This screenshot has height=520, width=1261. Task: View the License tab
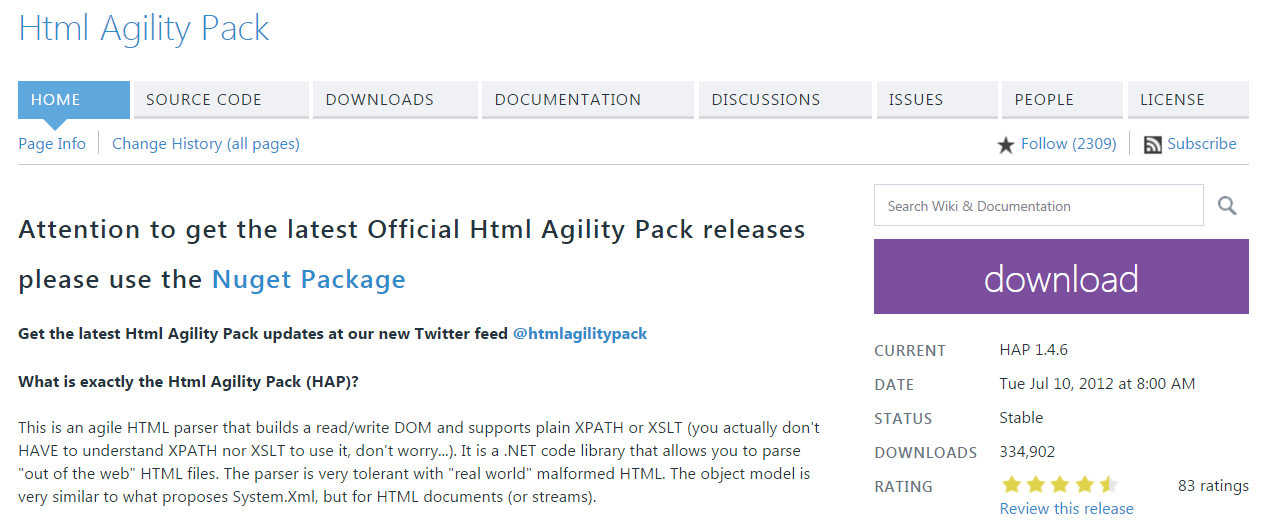1188,100
